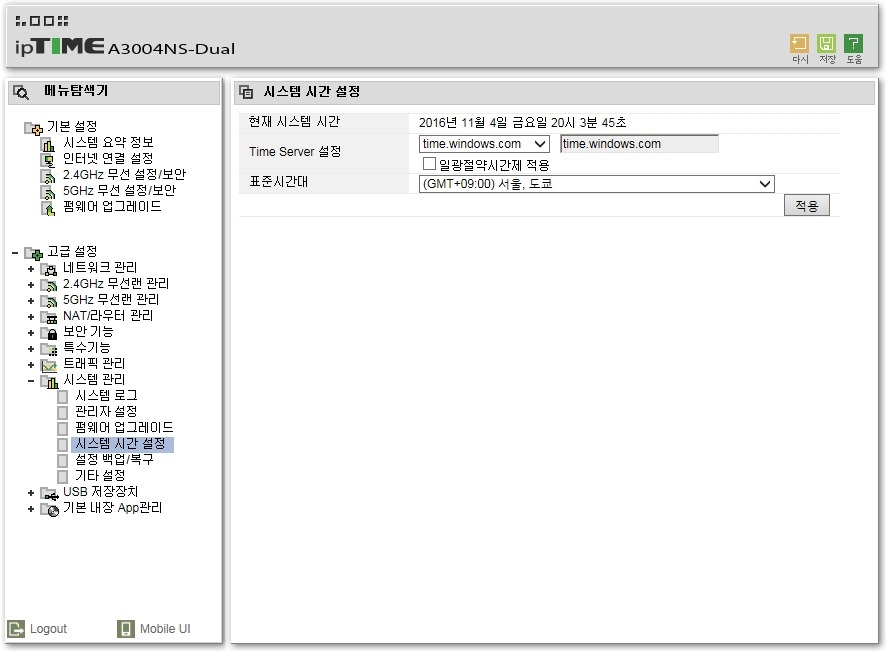Open 관리자 설정 menu item
The height and width of the screenshot is (653, 889).
click(107, 412)
